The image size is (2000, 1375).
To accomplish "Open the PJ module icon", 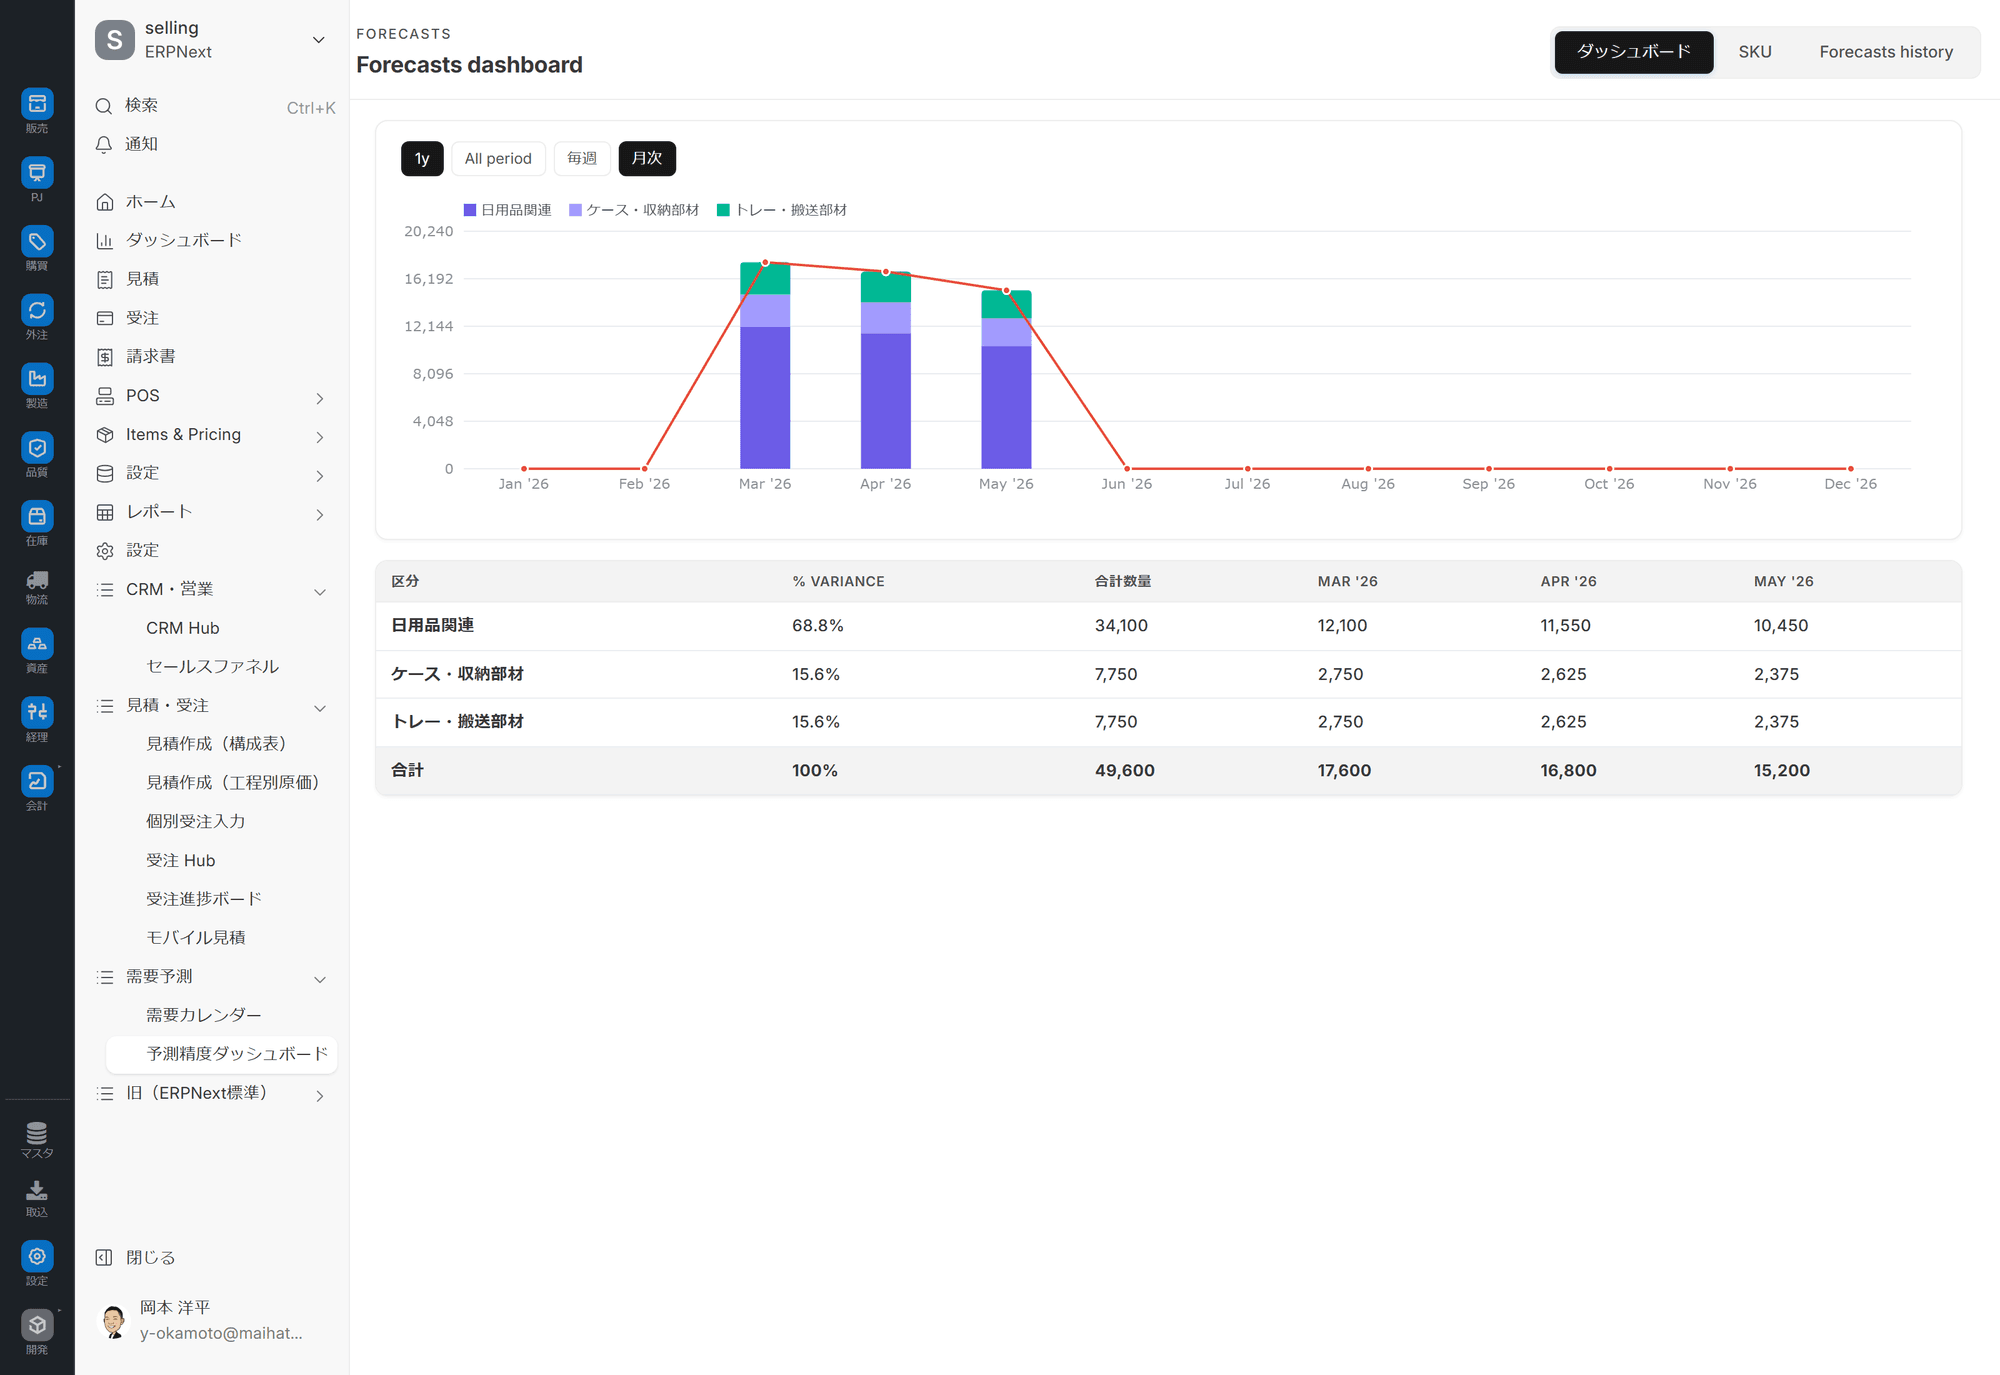I will click(37, 173).
